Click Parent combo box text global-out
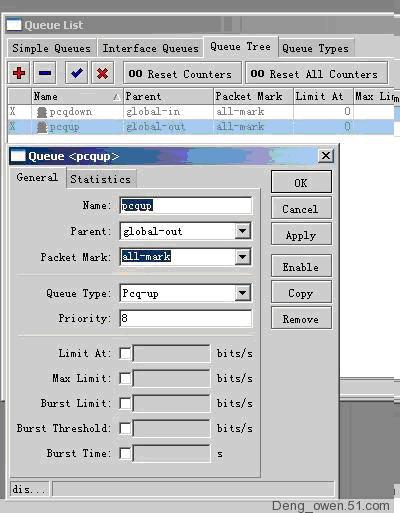The image size is (400, 513). click(x=153, y=231)
